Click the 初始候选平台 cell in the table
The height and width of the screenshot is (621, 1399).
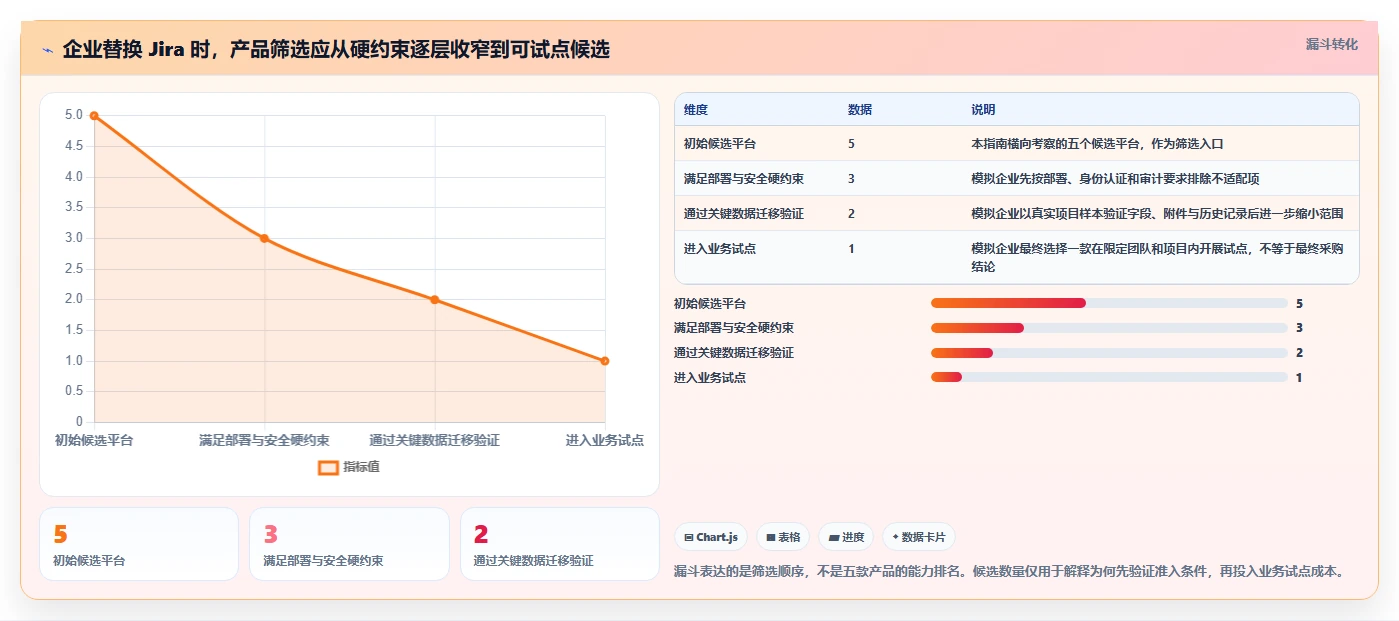coord(720,144)
